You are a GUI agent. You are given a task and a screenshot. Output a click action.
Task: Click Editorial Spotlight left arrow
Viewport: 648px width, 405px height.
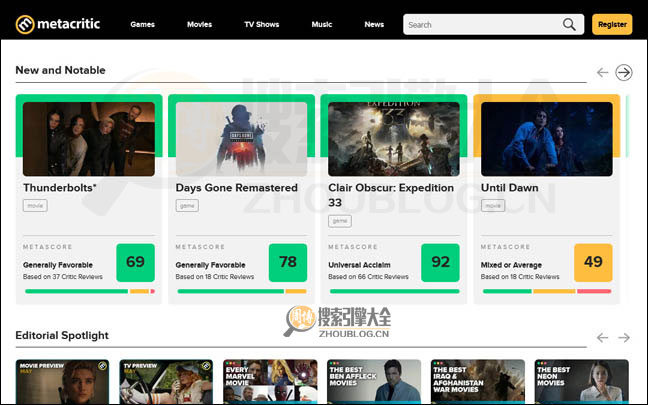click(602, 337)
